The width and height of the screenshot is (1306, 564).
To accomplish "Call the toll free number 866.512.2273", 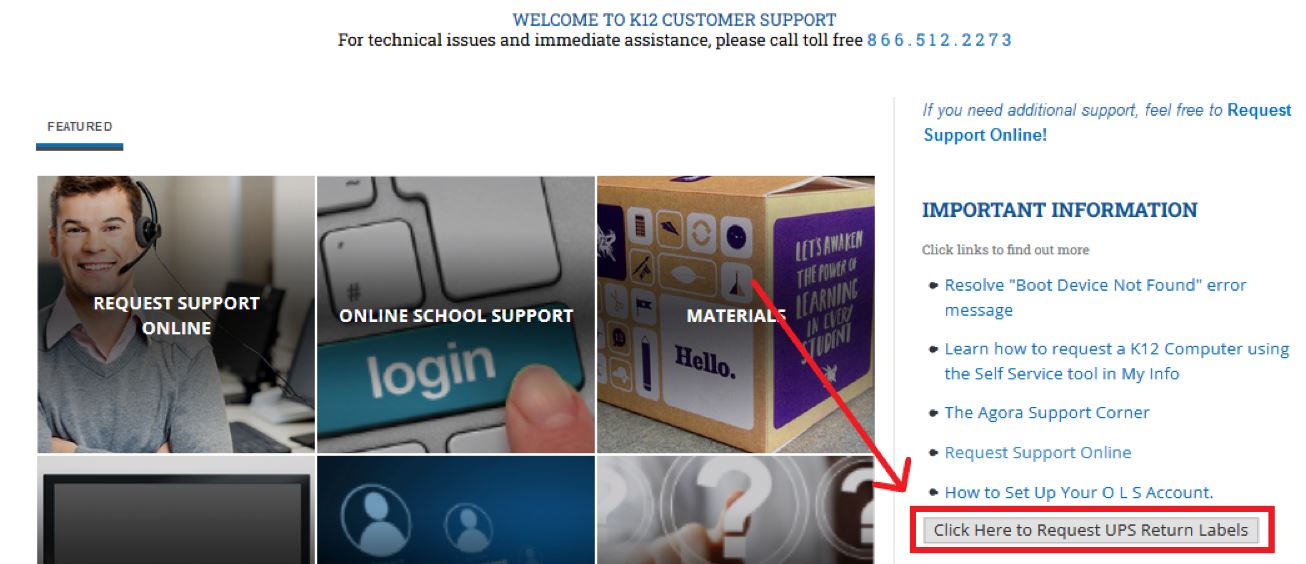I will [x=939, y=41].
